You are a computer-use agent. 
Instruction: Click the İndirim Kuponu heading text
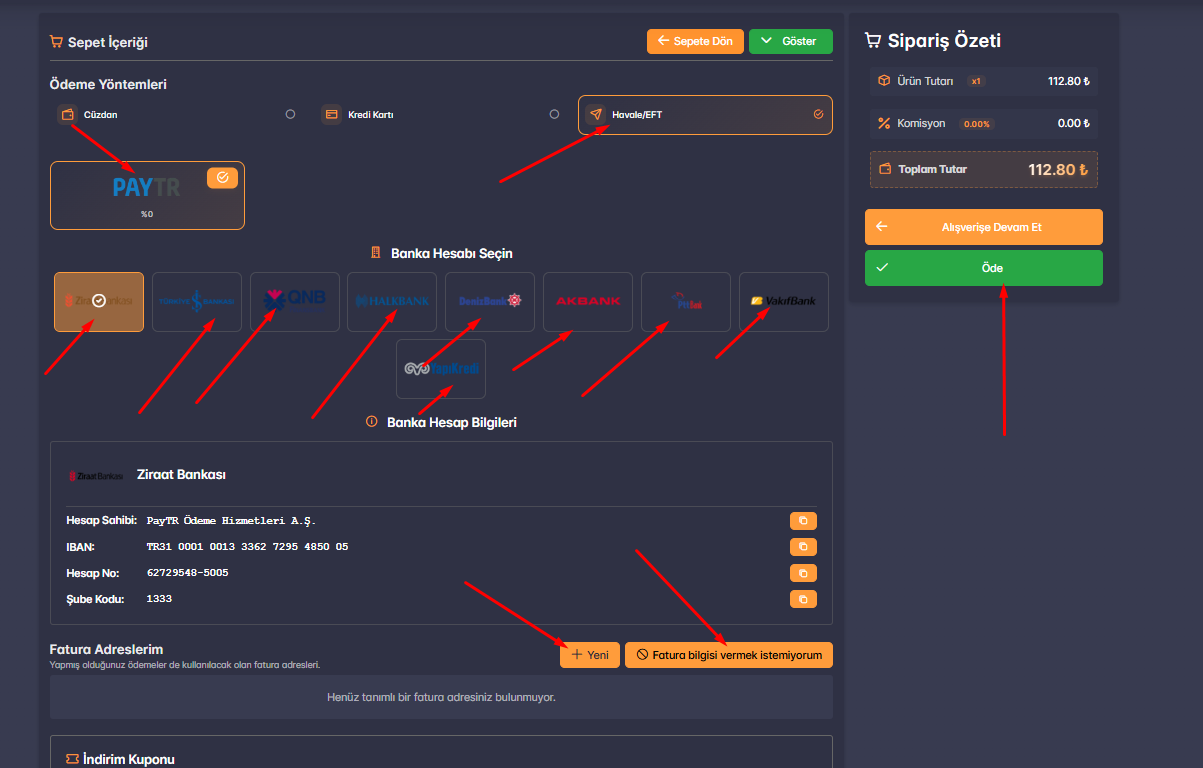(129, 760)
